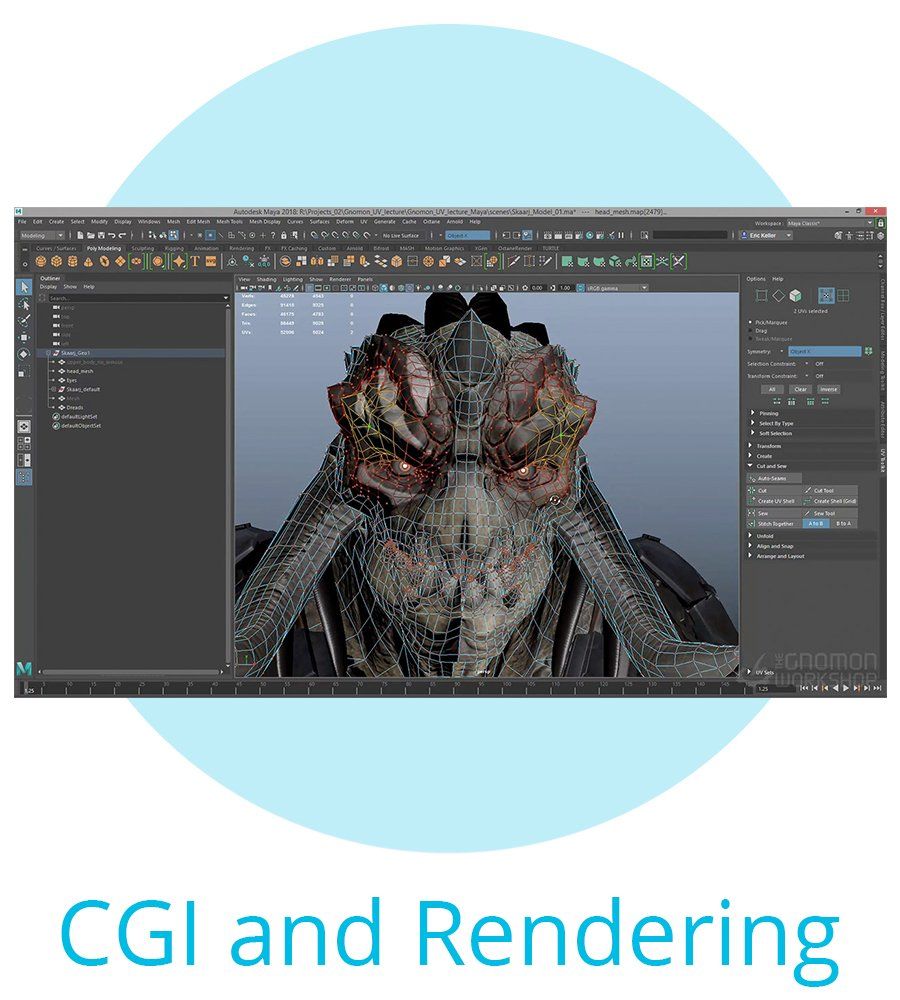Toggle the UV grid icon in UV Toolkit

pos(843,295)
